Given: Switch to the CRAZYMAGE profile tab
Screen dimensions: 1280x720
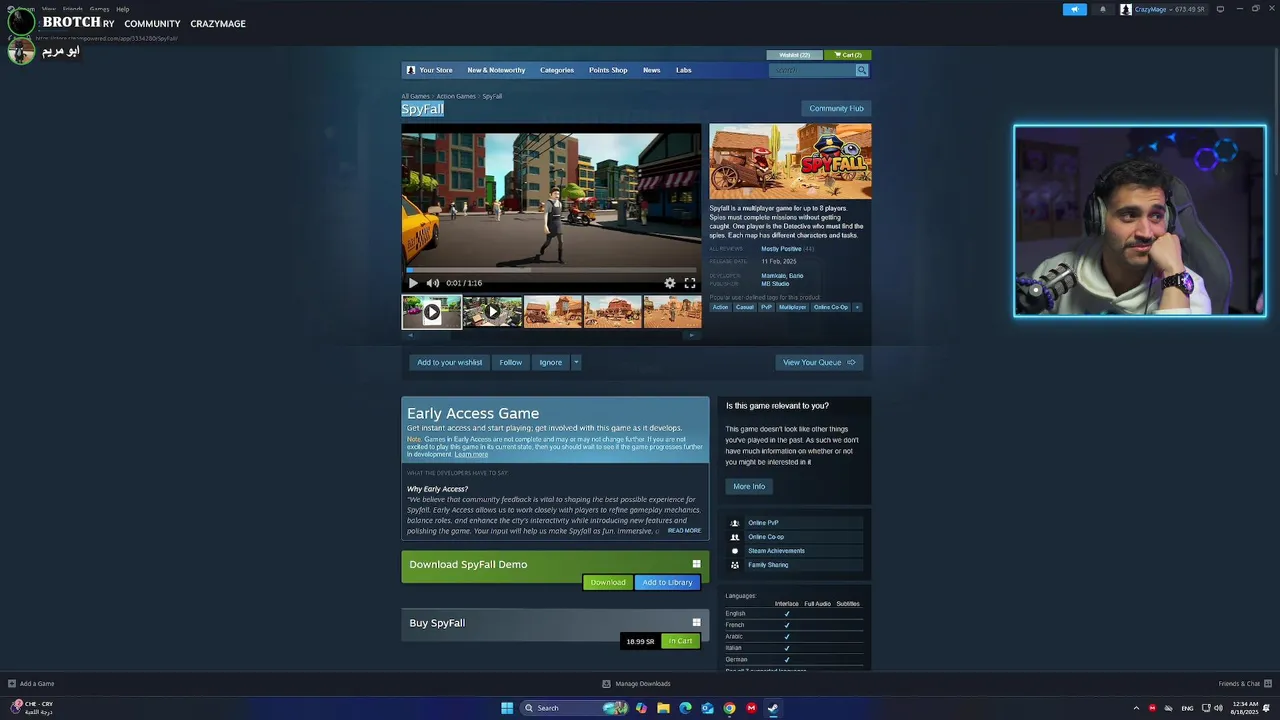Looking at the screenshot, I should (x=218, y=23).
